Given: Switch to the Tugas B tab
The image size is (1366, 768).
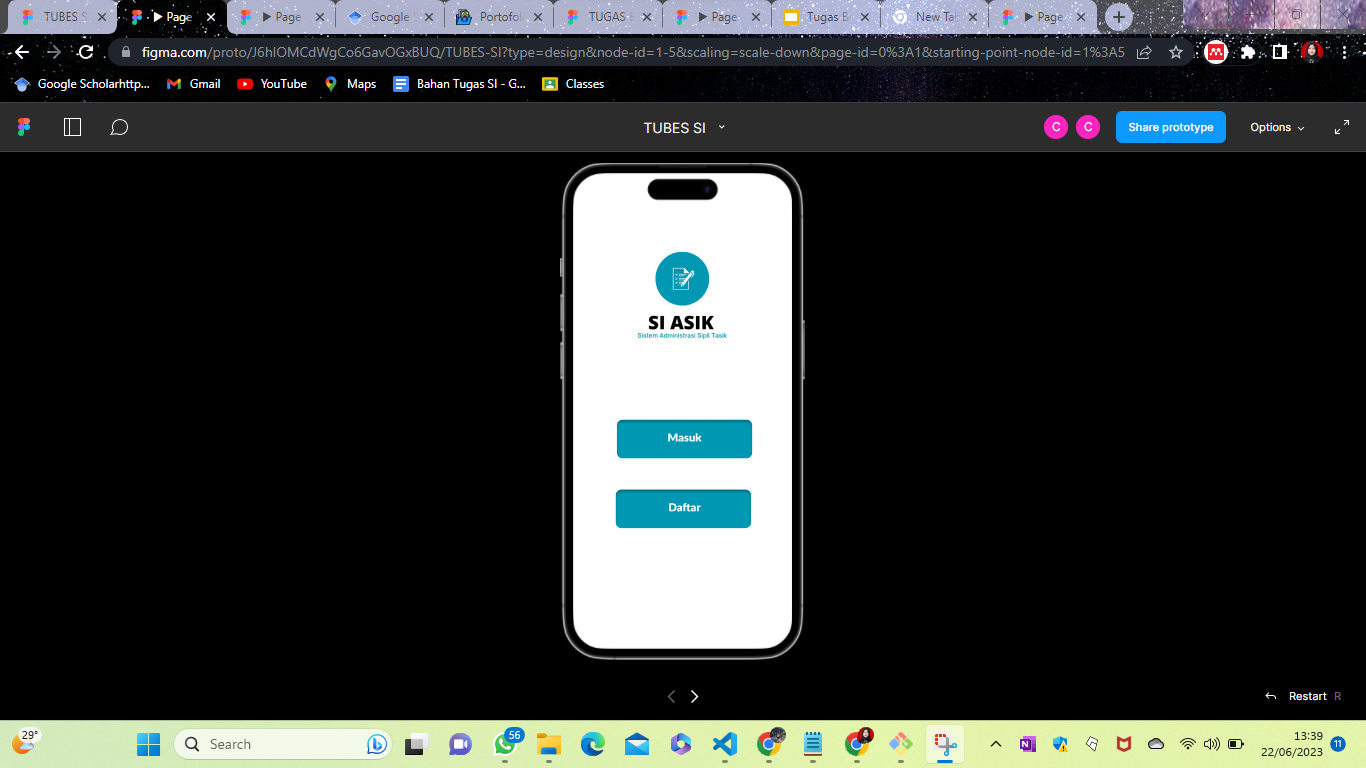Looking at the screenshot, I should [x=826, y=17].
